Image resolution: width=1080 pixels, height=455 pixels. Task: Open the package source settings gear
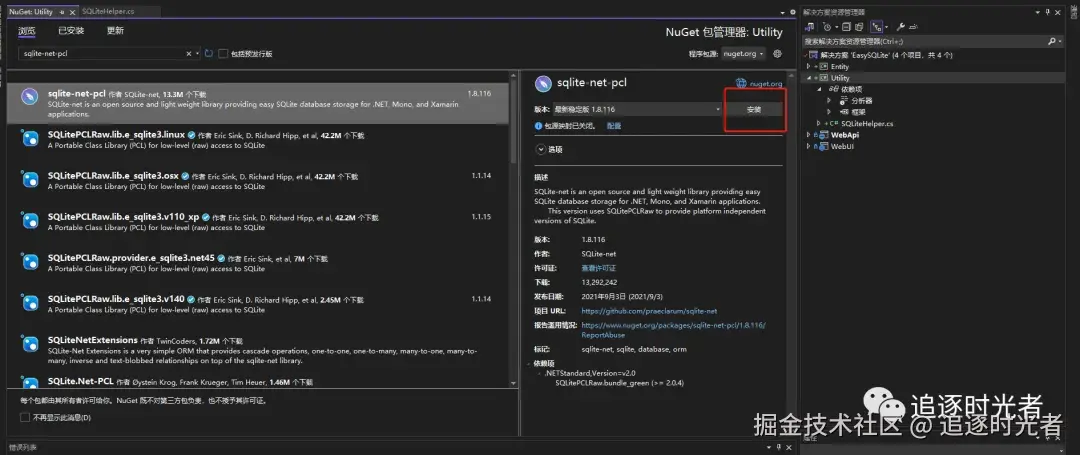click(778, 54)
